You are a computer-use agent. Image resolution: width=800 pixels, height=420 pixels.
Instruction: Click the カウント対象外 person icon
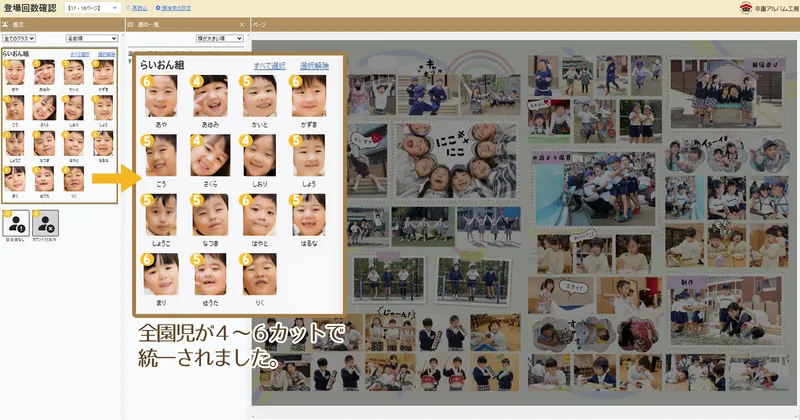point(47,222)
